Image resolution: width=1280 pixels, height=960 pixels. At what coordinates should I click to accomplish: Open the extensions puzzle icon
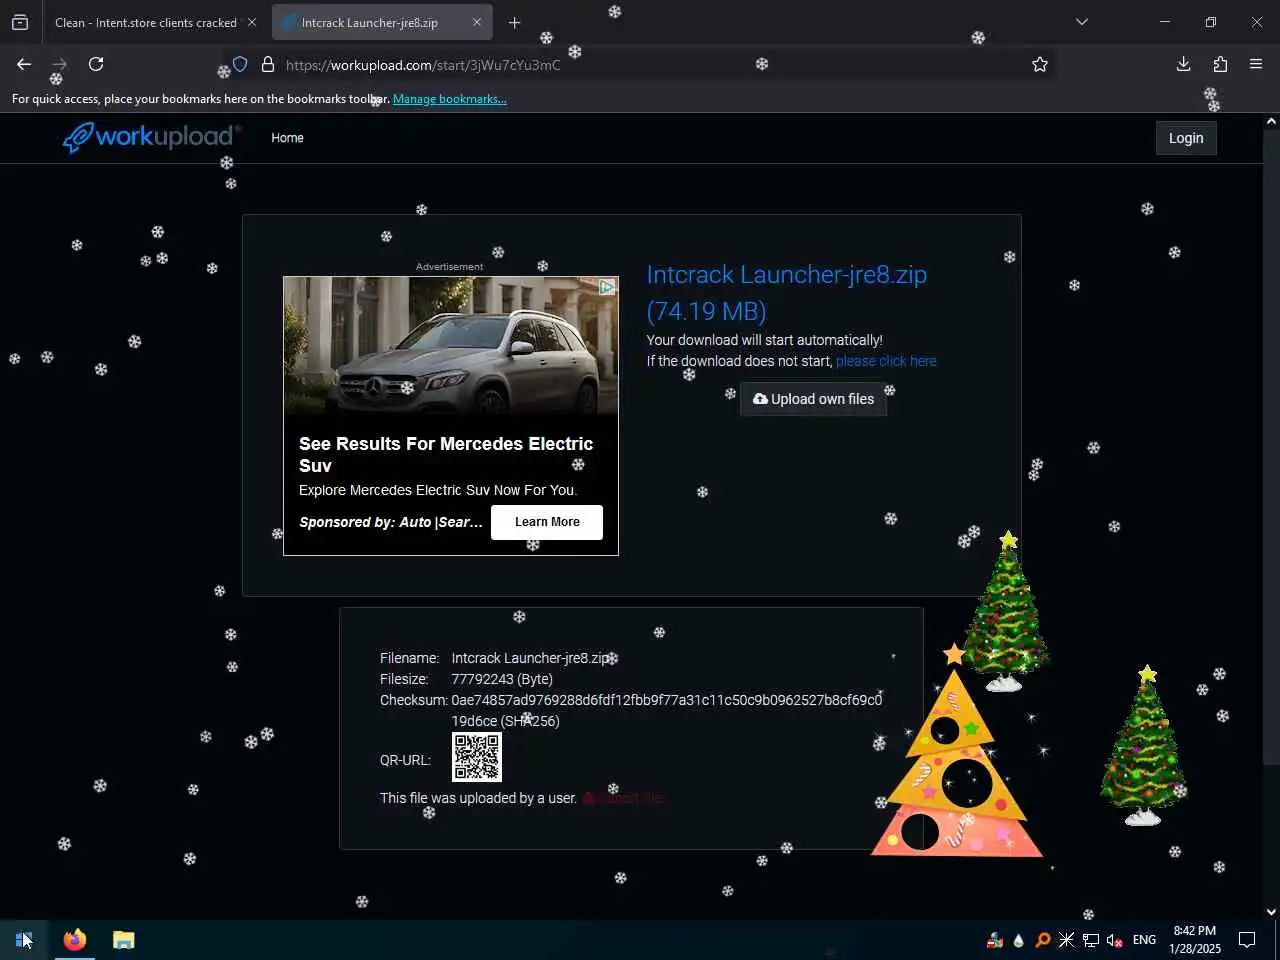tap(1220, 64)
